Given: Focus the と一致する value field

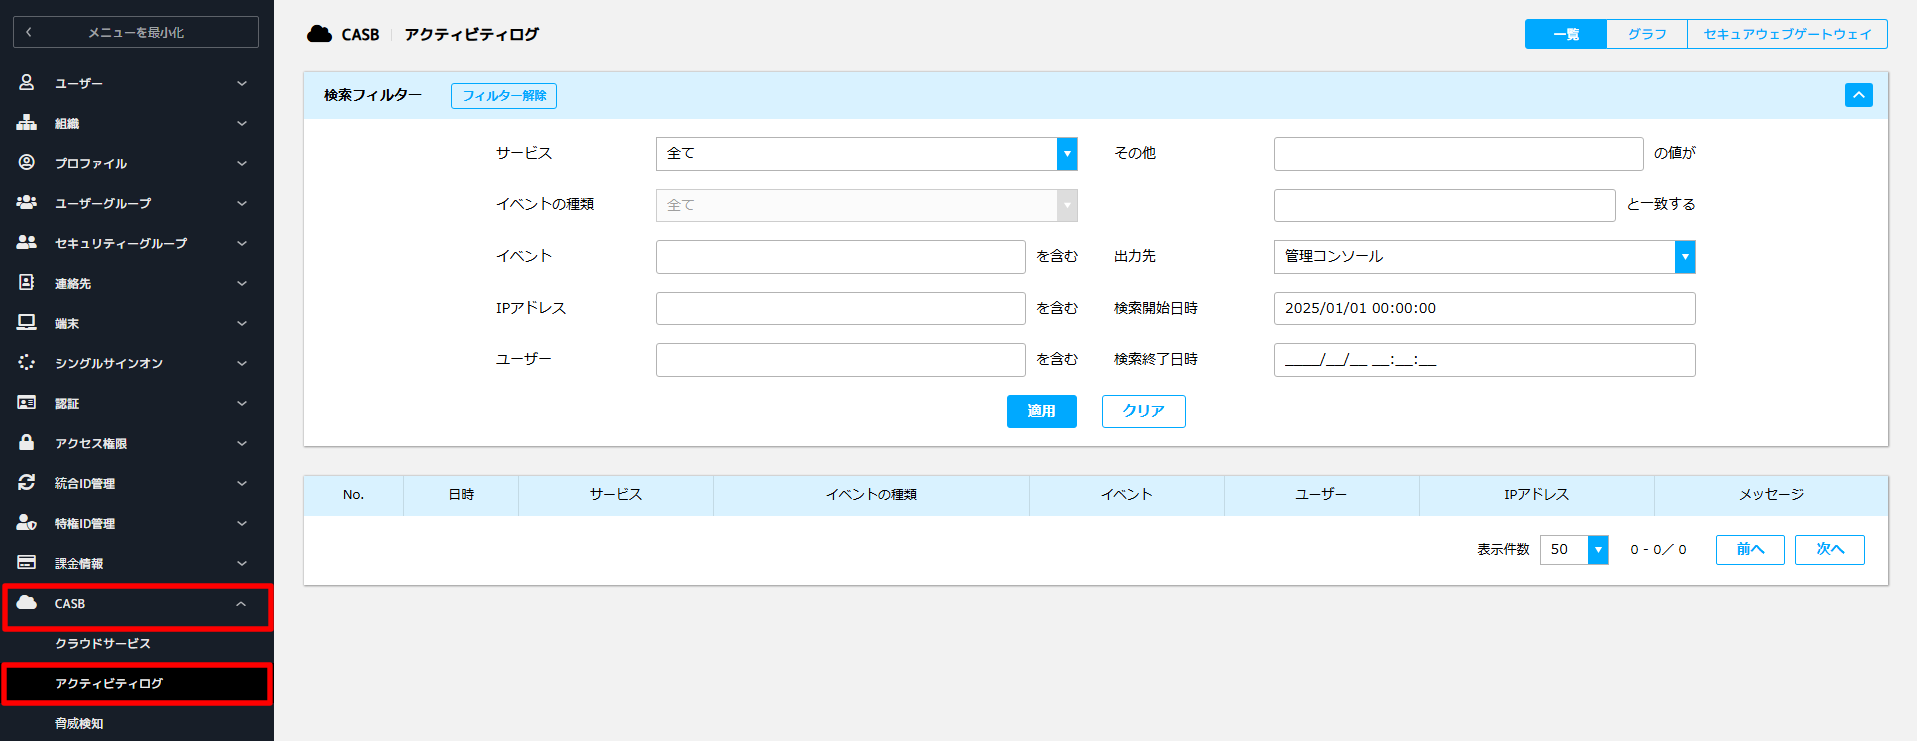Looking at the screenshot, I should (x=1445, y=205).
